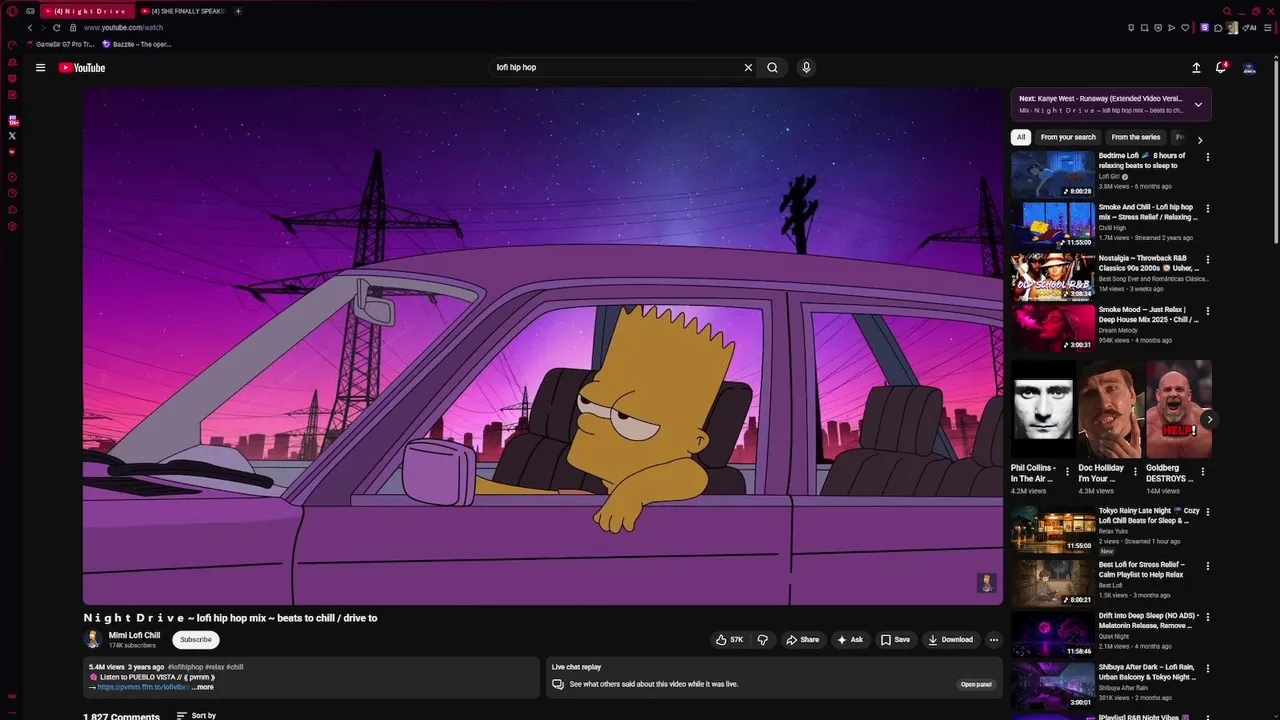Open the X (Twitter) sidebar icon
The width and height of the screenshot is (1280, 720).
(12, 135)
